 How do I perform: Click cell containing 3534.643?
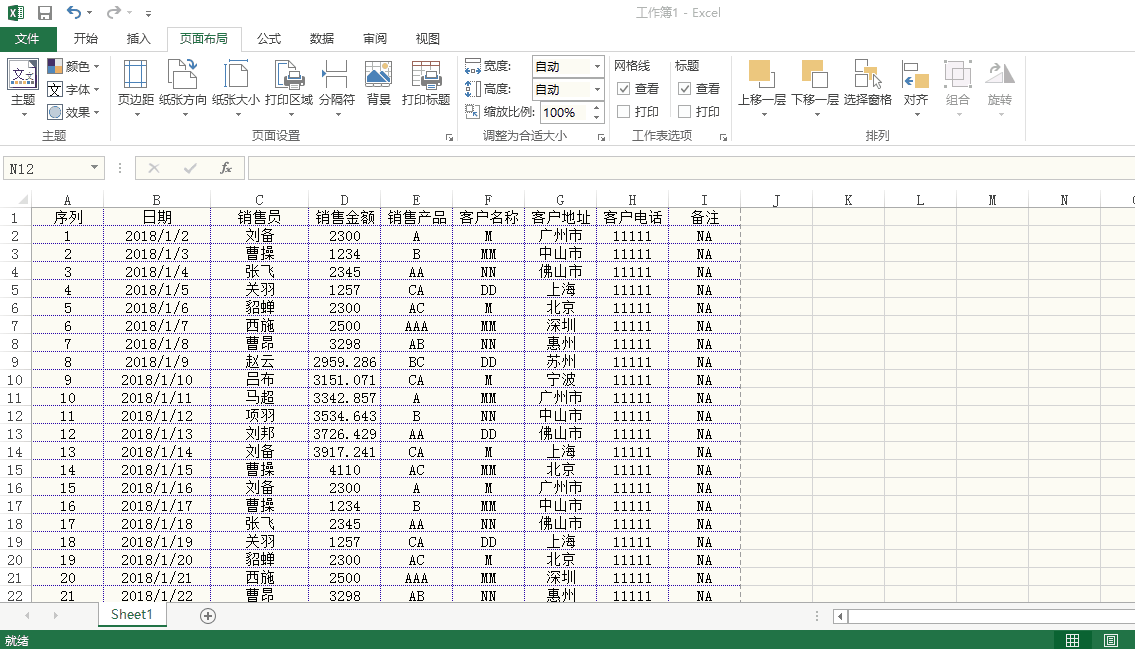[x=345, y=416]
